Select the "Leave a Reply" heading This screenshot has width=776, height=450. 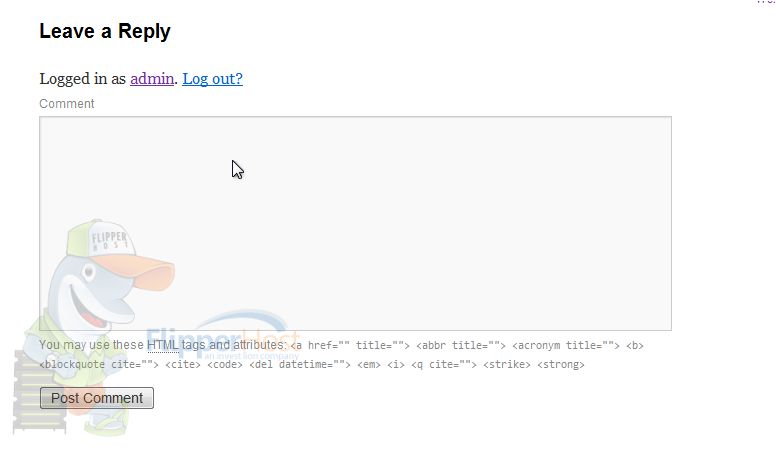[105, 31]
